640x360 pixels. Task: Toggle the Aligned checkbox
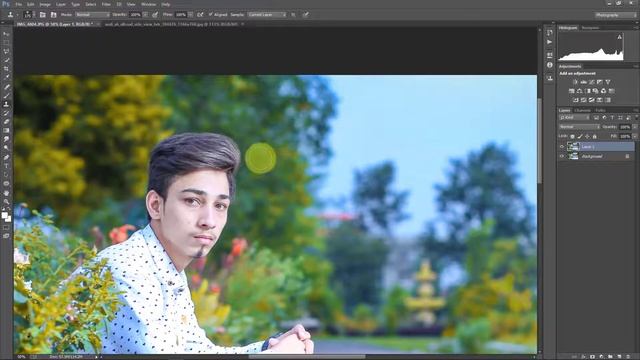(211, 15)
